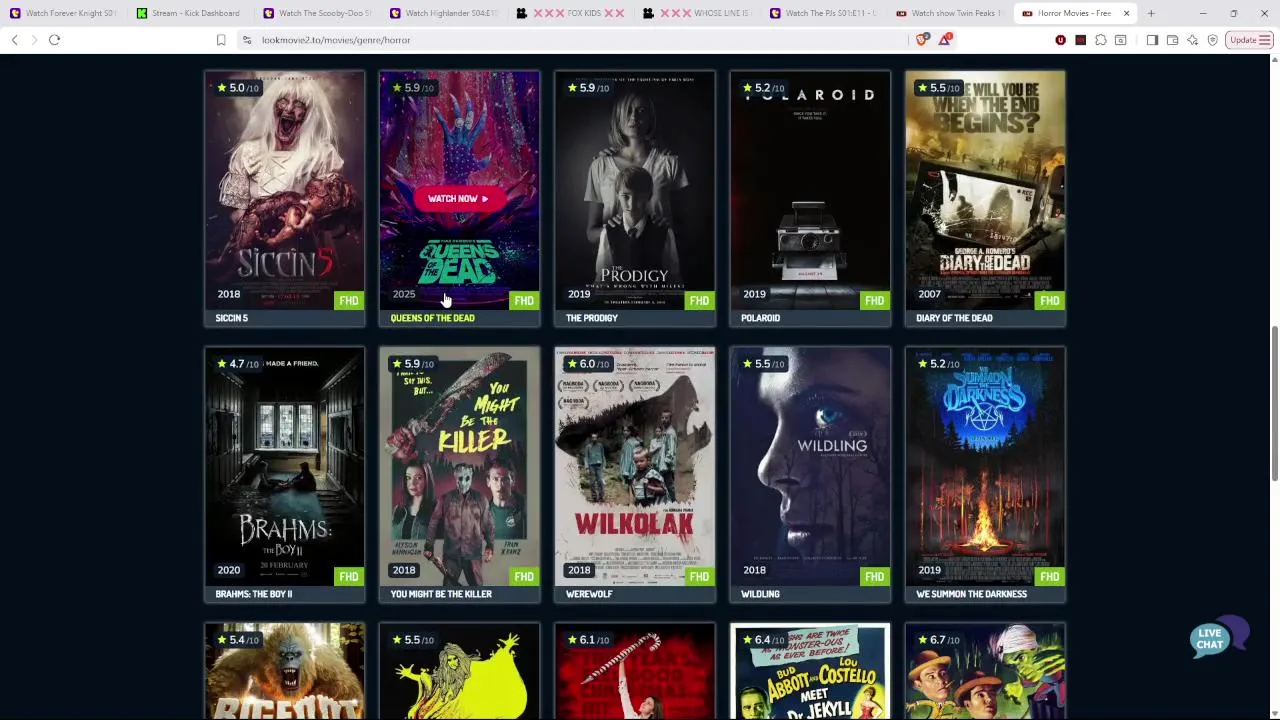Switch to the Watch Highlander S04 tab

tap(442, 13)
